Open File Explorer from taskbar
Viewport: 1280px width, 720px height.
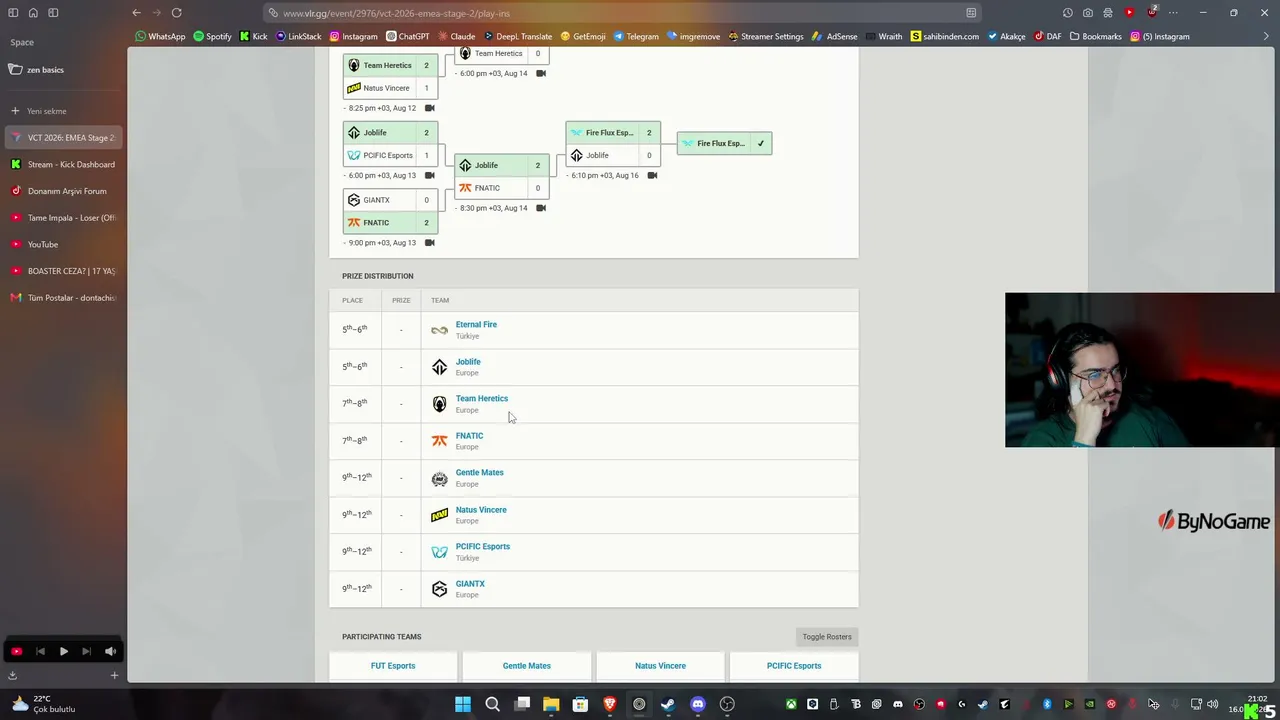[551, 704]
